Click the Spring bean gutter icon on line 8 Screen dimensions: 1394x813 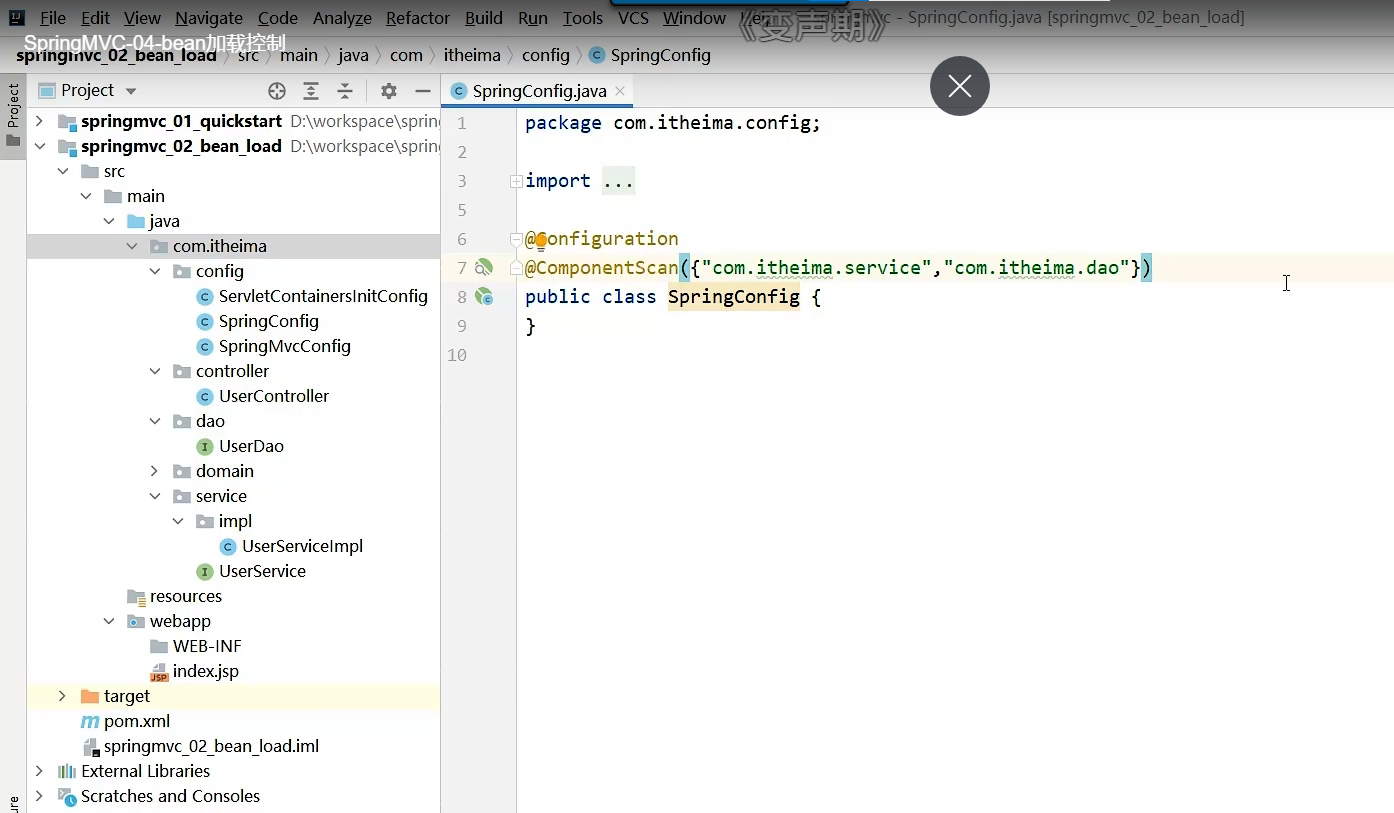(484, 296)
